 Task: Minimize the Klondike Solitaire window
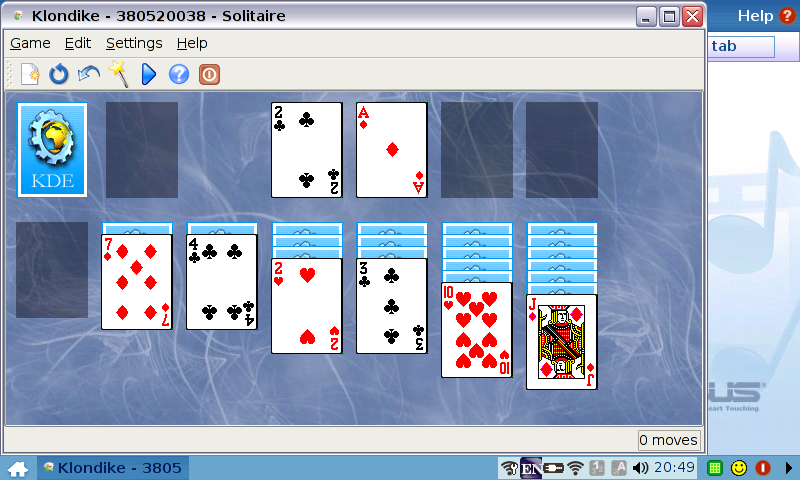(x=646, y=17)
